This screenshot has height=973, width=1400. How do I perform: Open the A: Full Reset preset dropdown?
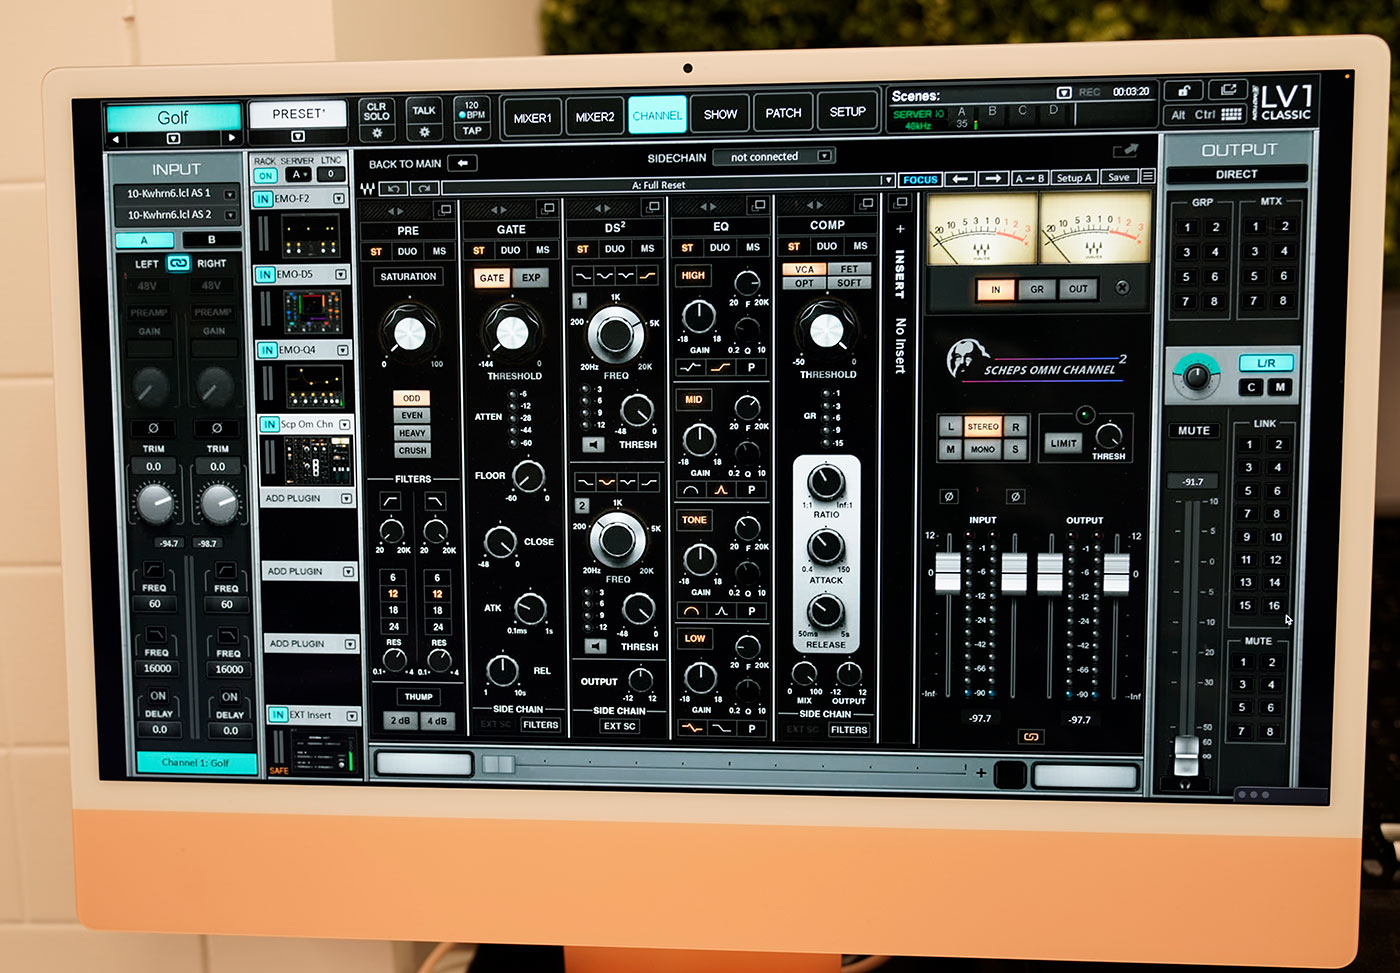[887, 181]
